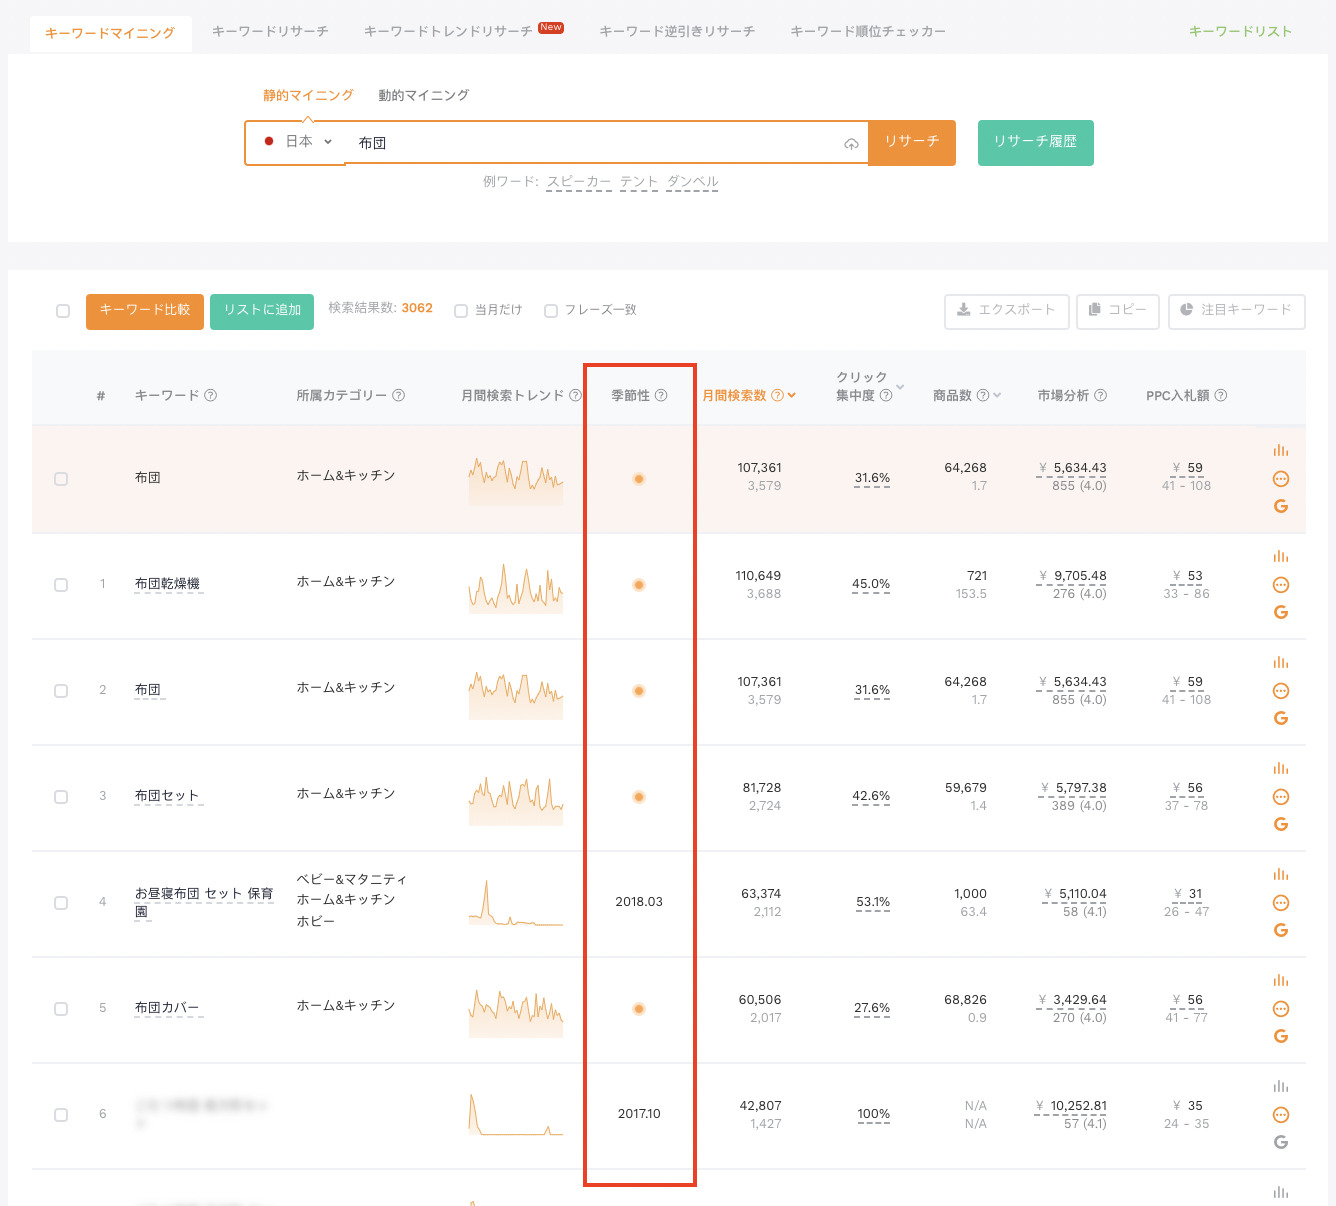Click Google icon in お昼寝布団 セット row
Screen dimensions: 1336x1206
tap(1280, 930)
